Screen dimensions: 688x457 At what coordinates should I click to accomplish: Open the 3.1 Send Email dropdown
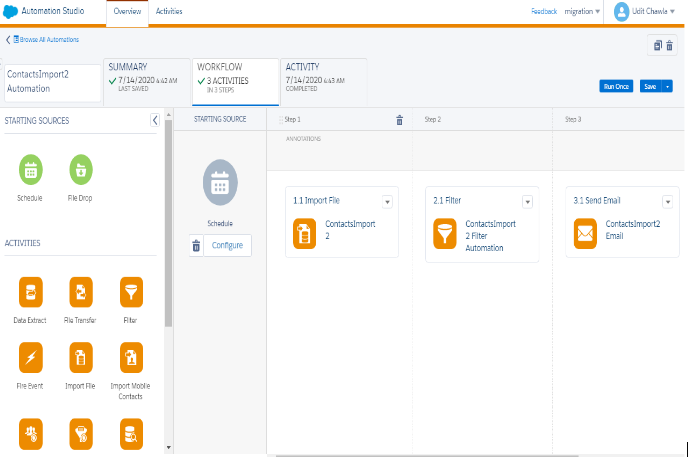(667, 201)
